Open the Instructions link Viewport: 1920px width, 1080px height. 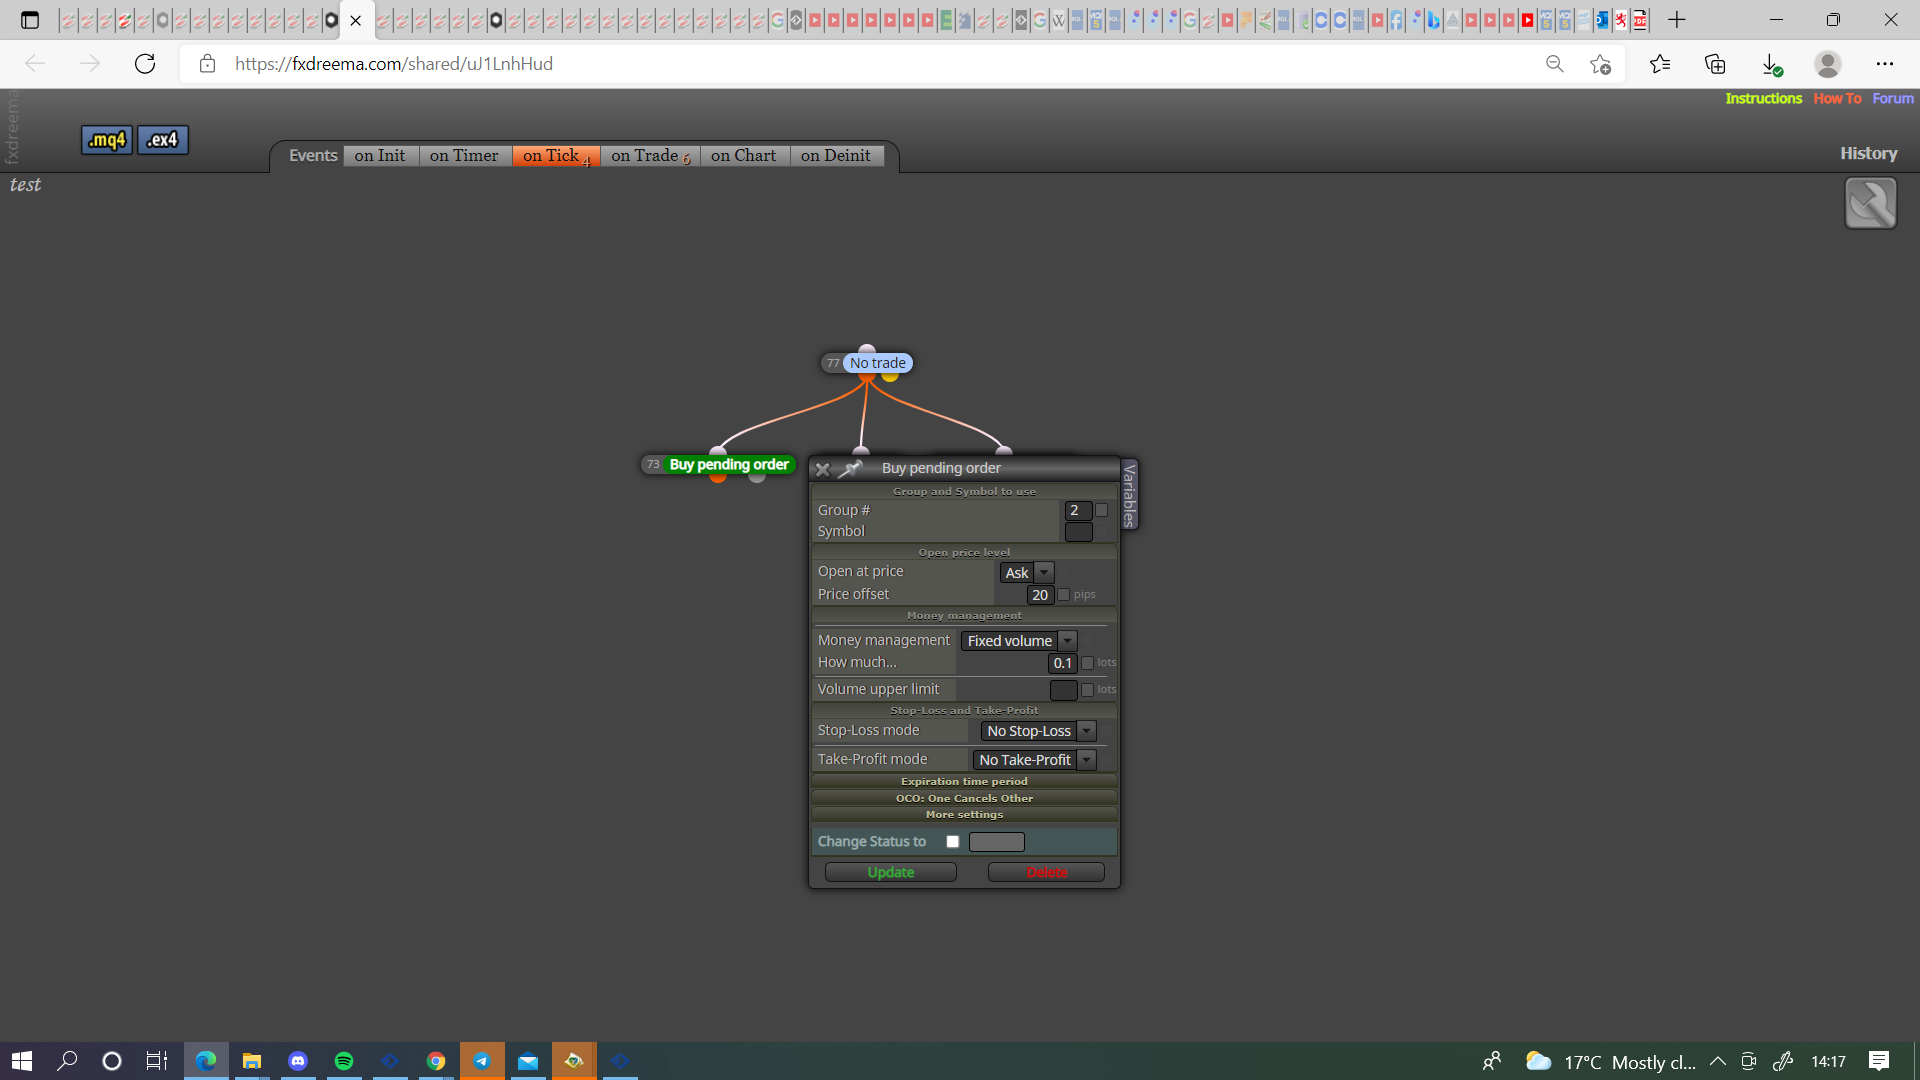click(1763, 98)
